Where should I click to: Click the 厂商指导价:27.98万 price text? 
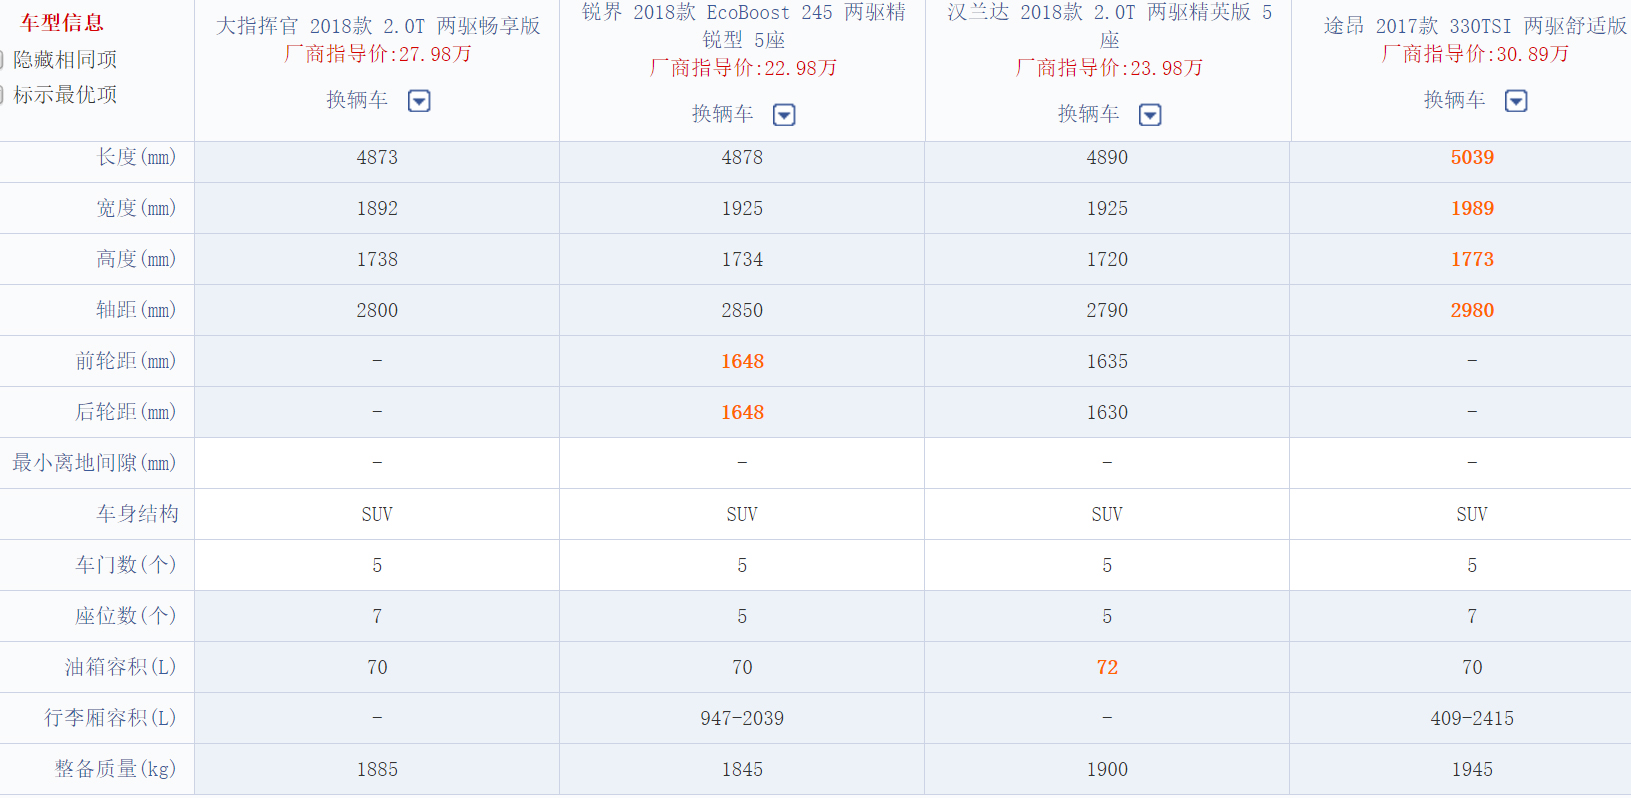coord(378,54)
